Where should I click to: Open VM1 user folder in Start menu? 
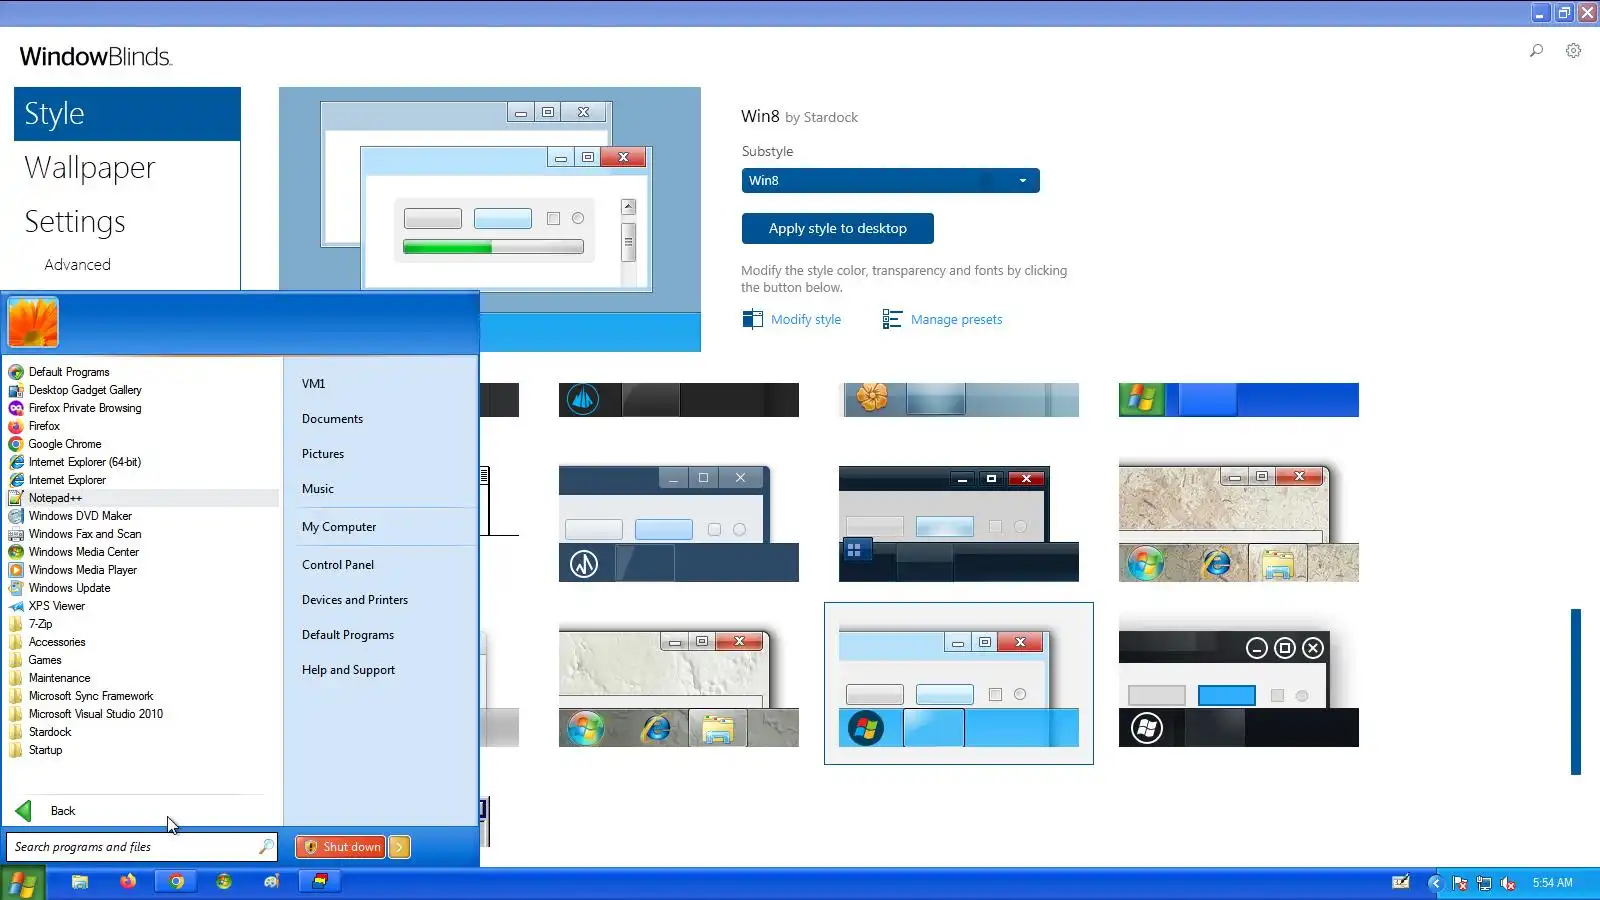tap(313, 384)
